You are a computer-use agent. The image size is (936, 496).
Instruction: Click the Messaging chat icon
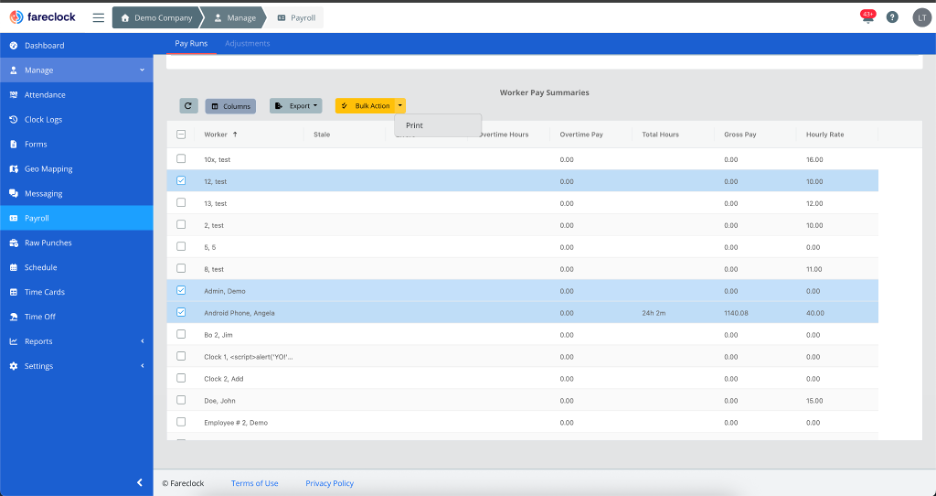13,193
